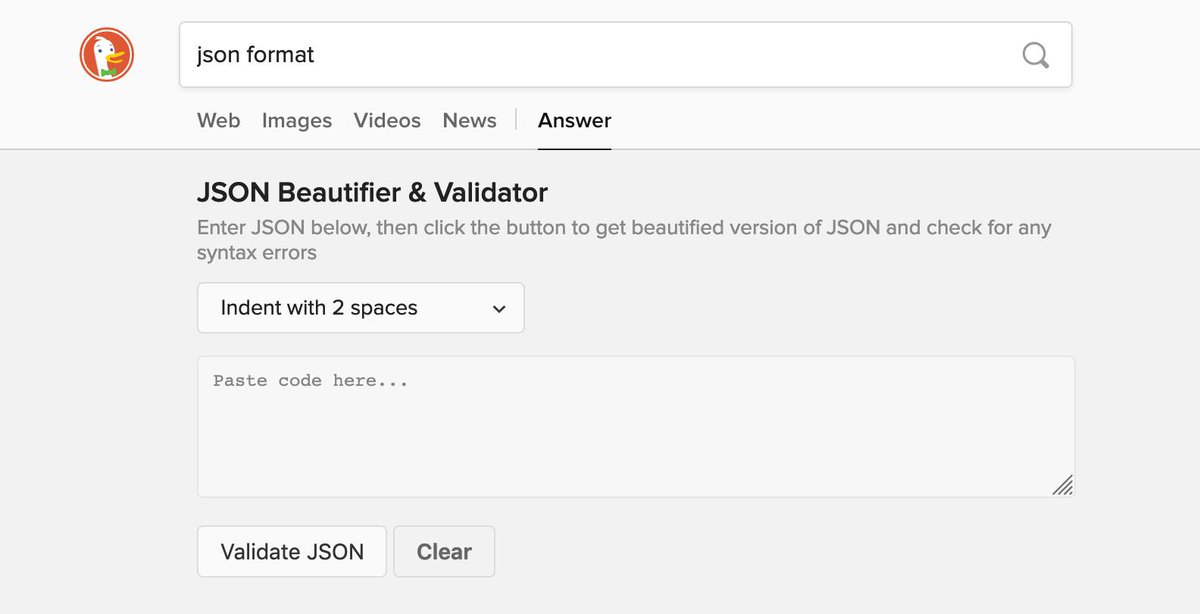This screenshot has width=1200, height=614.
Task: Click the Validate JSON button
Action: click(292, 552)
